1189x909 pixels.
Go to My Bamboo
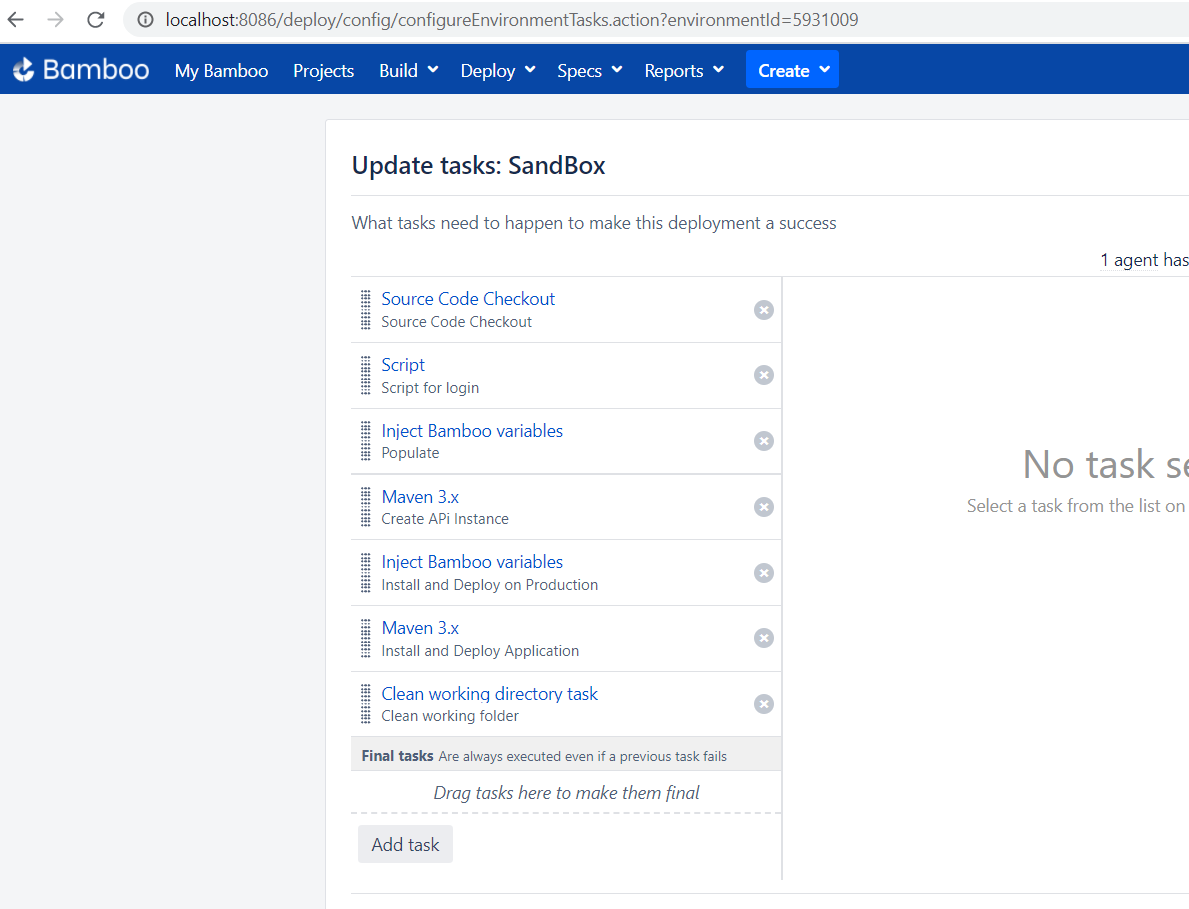click(221, 71)
